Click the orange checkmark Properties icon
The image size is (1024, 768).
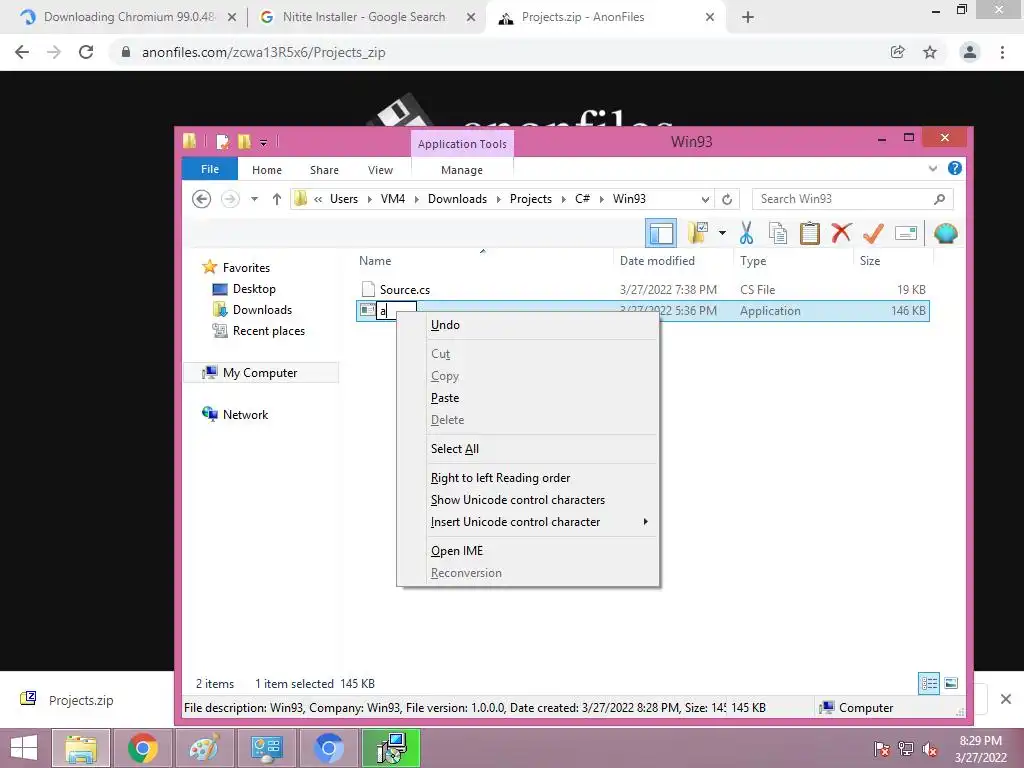point(873,233)
